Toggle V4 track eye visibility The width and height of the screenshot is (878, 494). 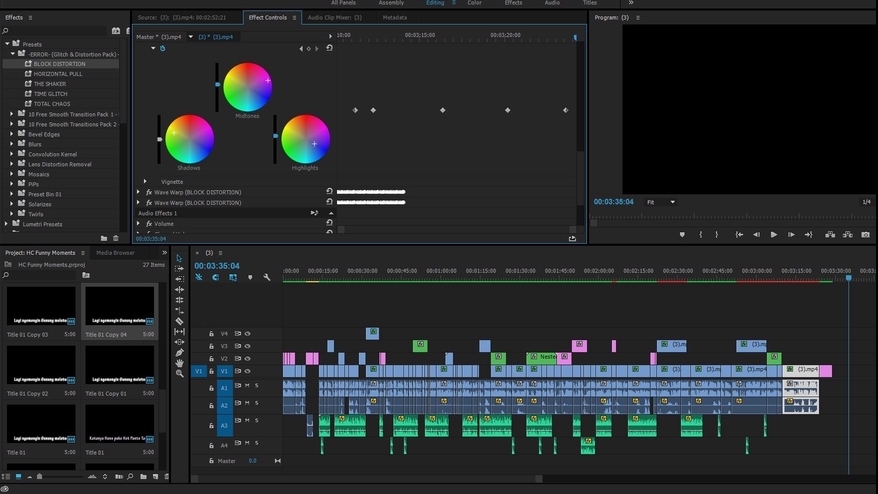[247, 333]
